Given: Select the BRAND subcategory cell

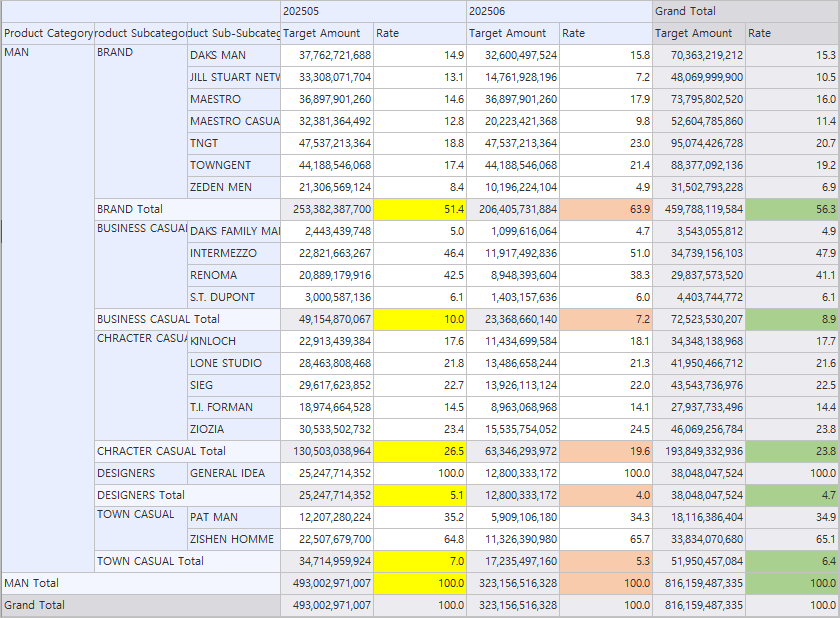Looking at the screenshot, I should (141, 122).
